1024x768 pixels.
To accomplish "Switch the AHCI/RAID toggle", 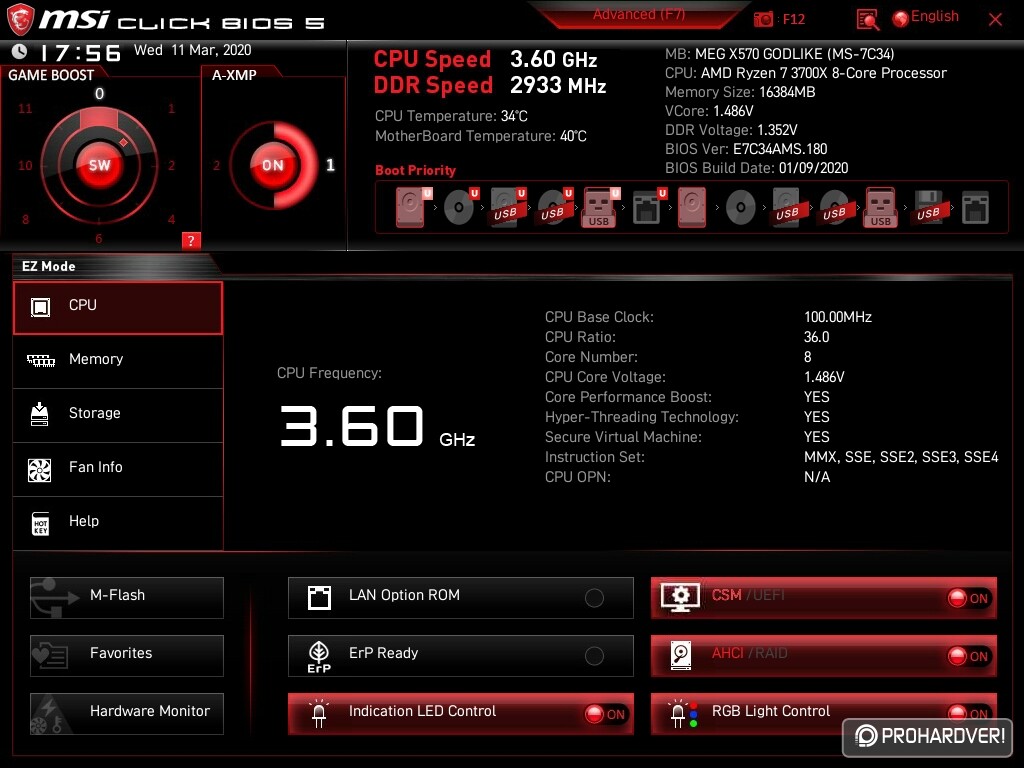I will [968, 656].
